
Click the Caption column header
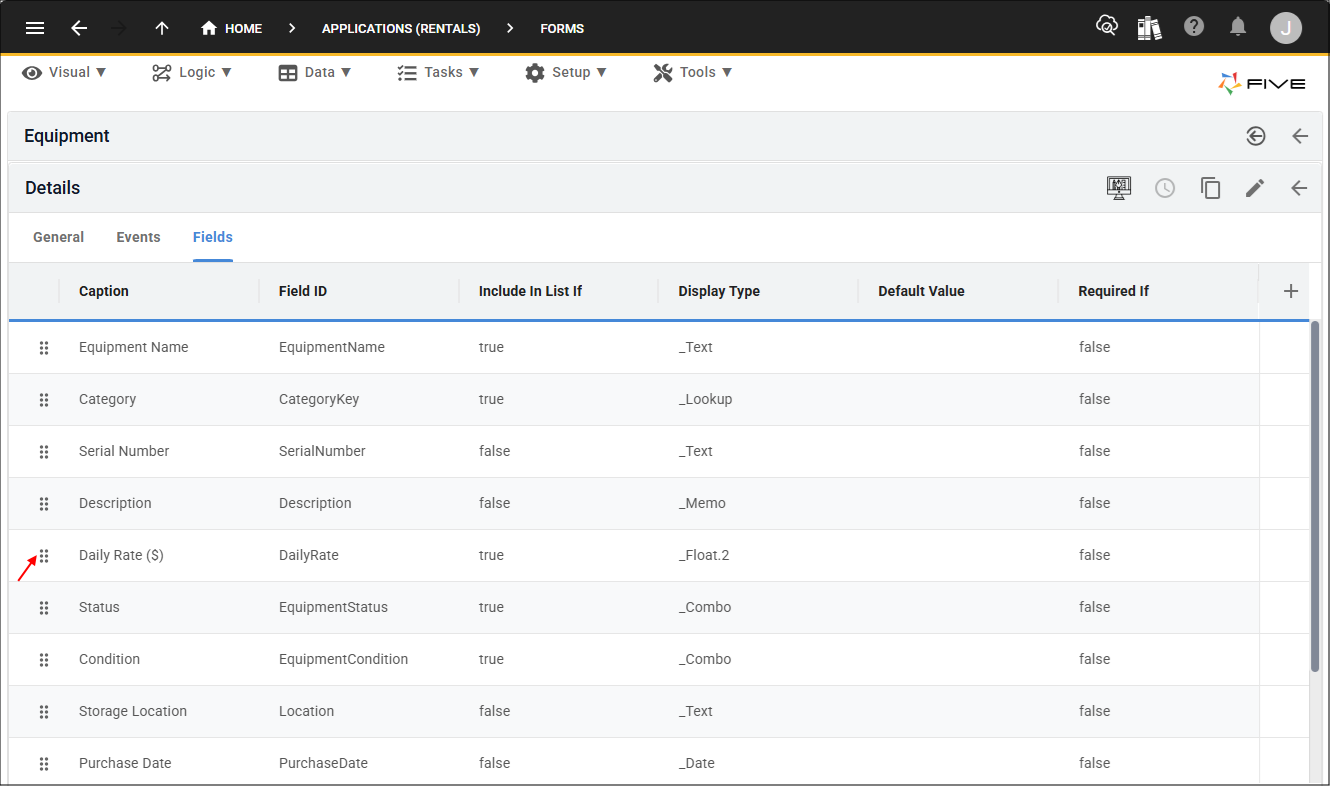[x=104, y=291]
